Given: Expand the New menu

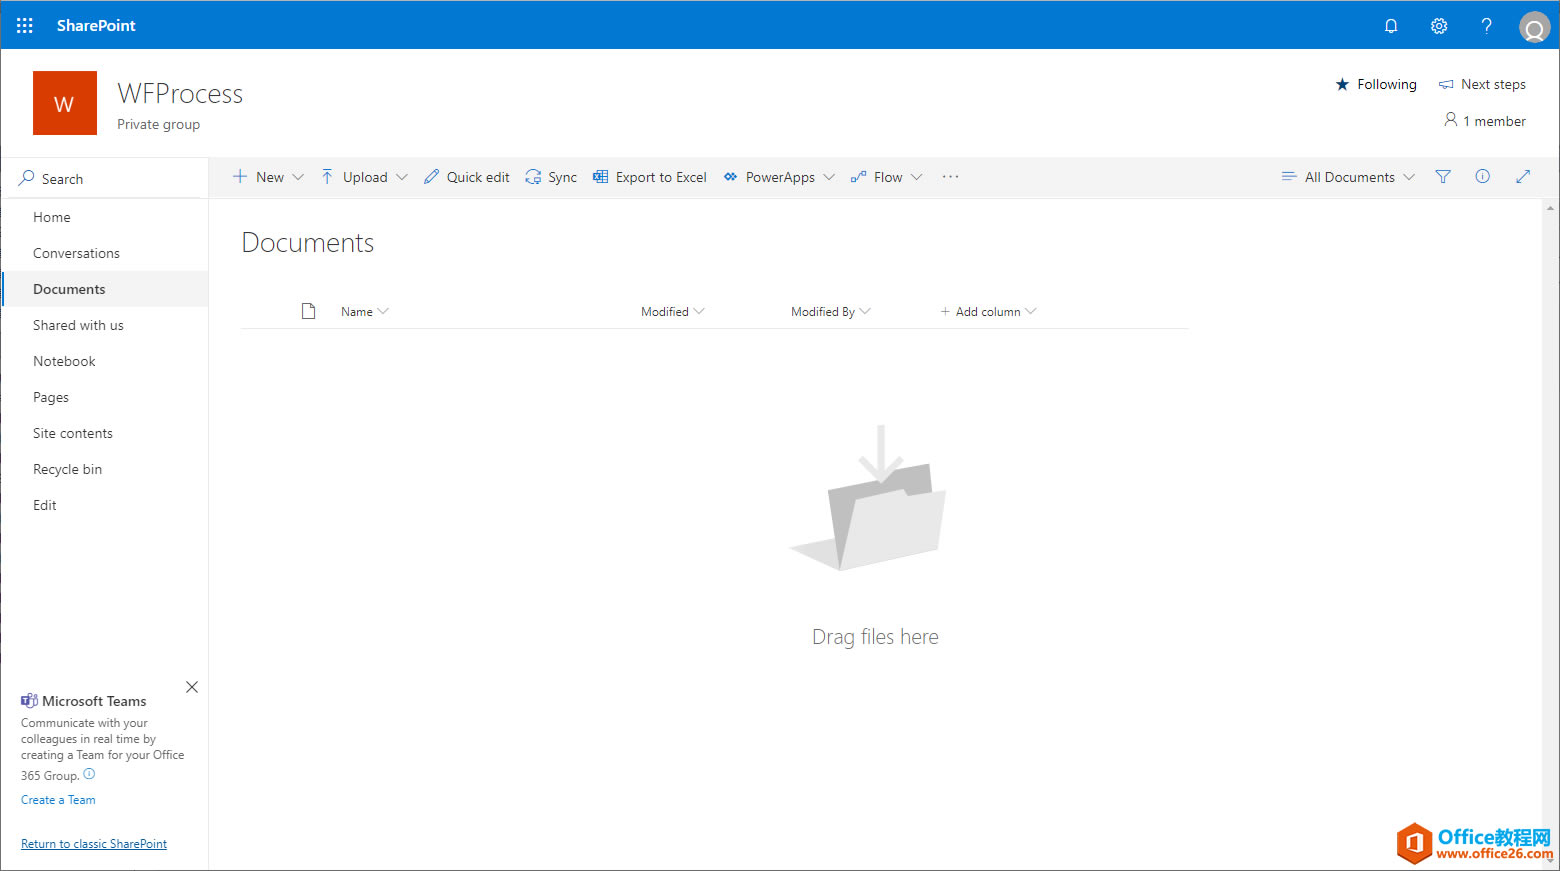Looking at the screenshot, I should click(x=268, y=177).
